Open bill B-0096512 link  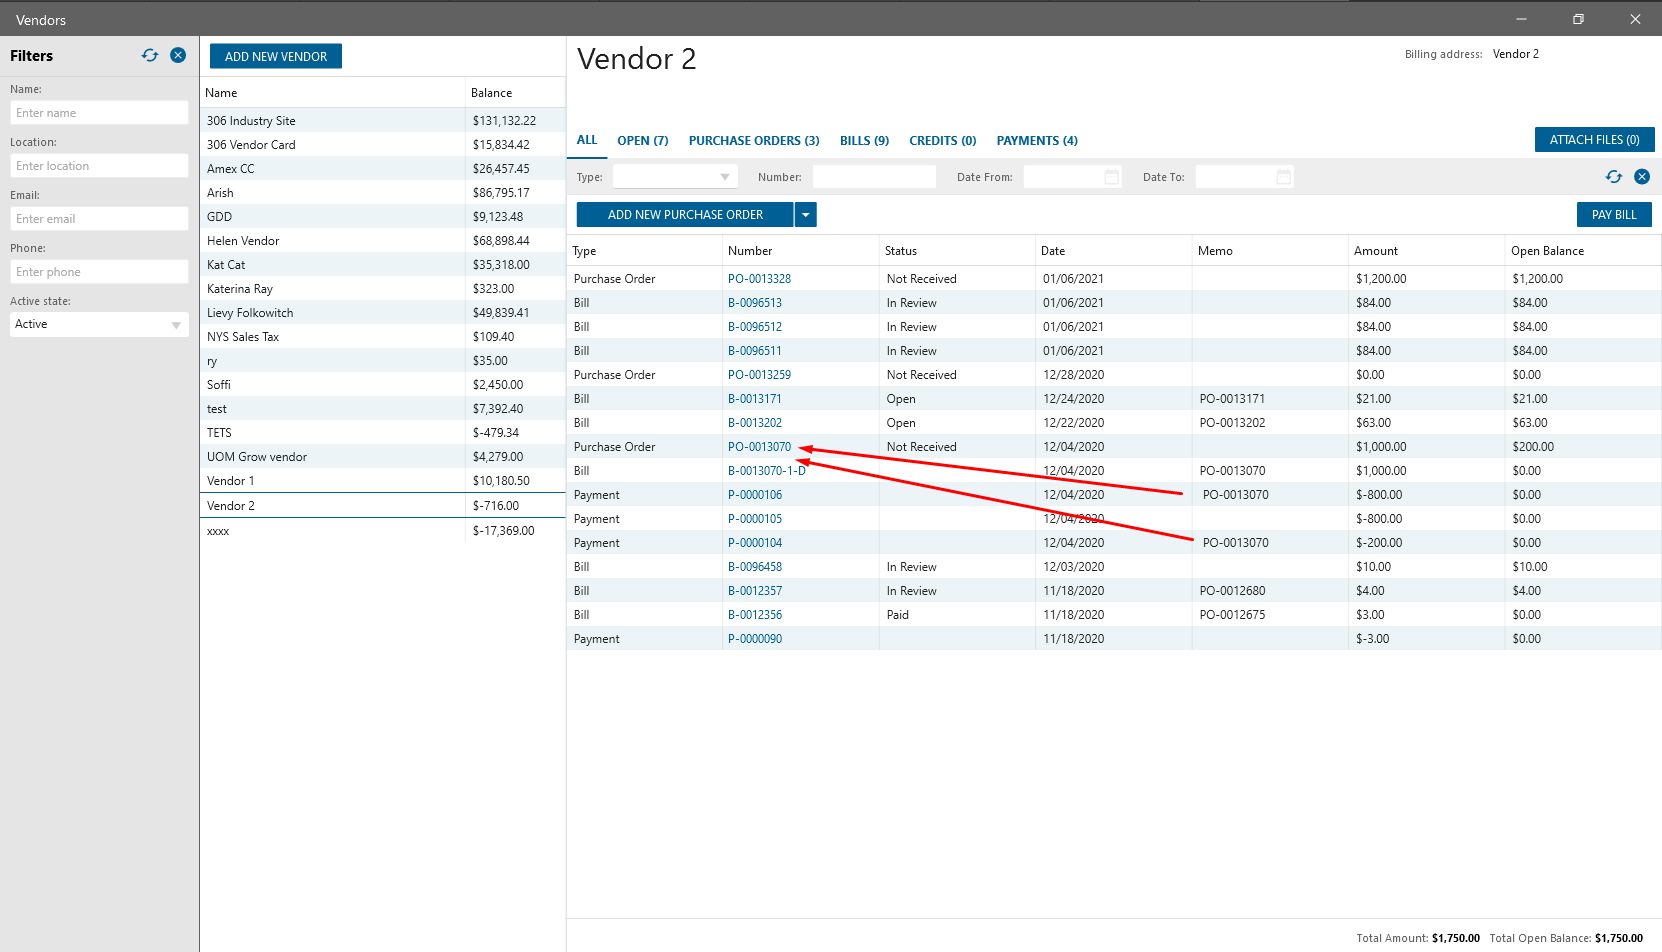[x=755, y=327]
